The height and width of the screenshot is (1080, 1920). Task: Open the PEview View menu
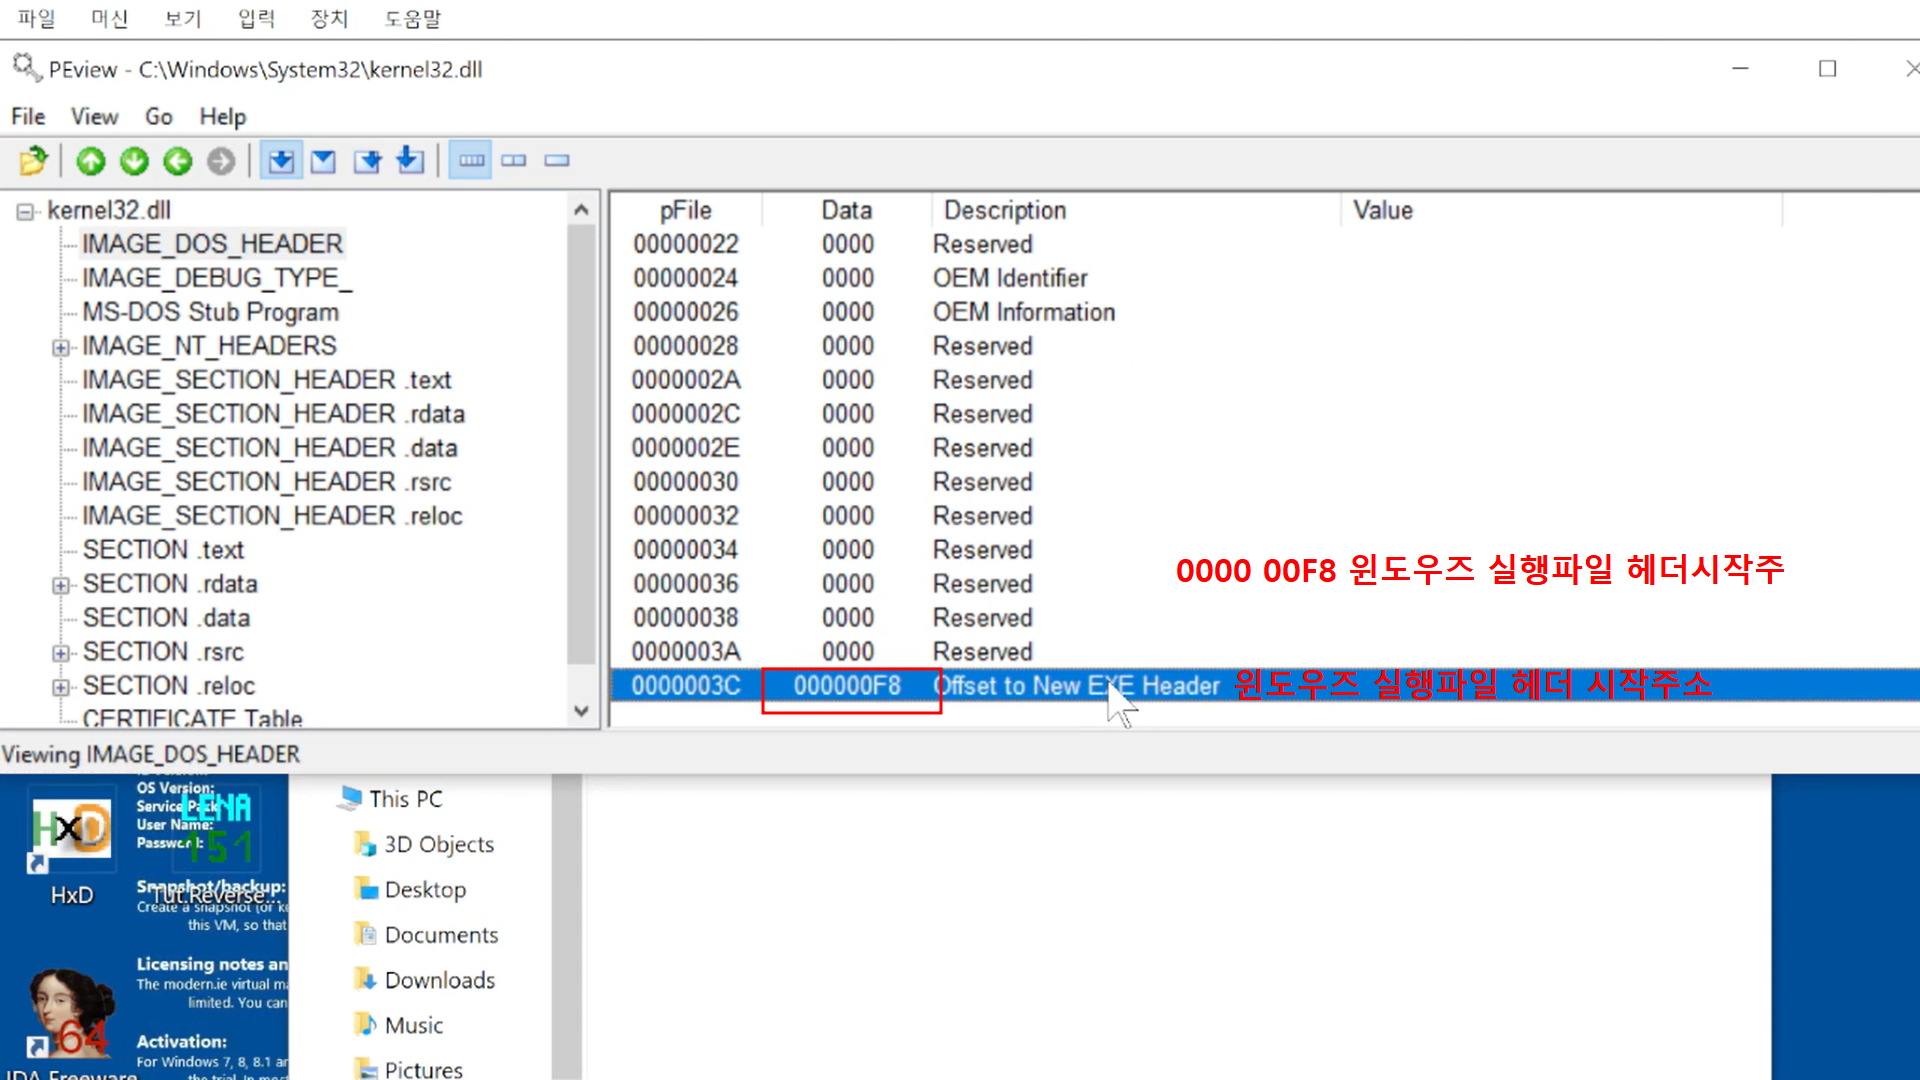point(94,116)
